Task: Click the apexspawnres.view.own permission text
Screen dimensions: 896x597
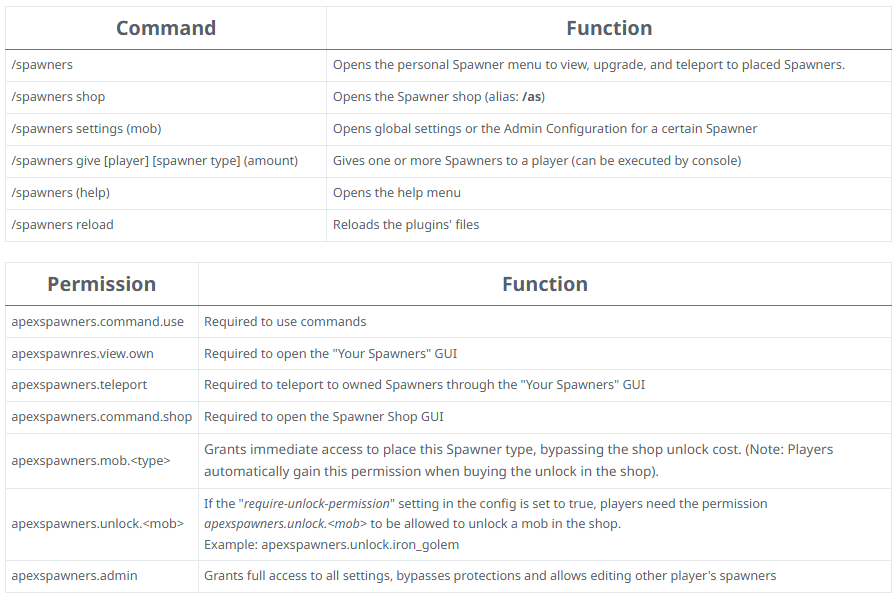Action: 82,354
